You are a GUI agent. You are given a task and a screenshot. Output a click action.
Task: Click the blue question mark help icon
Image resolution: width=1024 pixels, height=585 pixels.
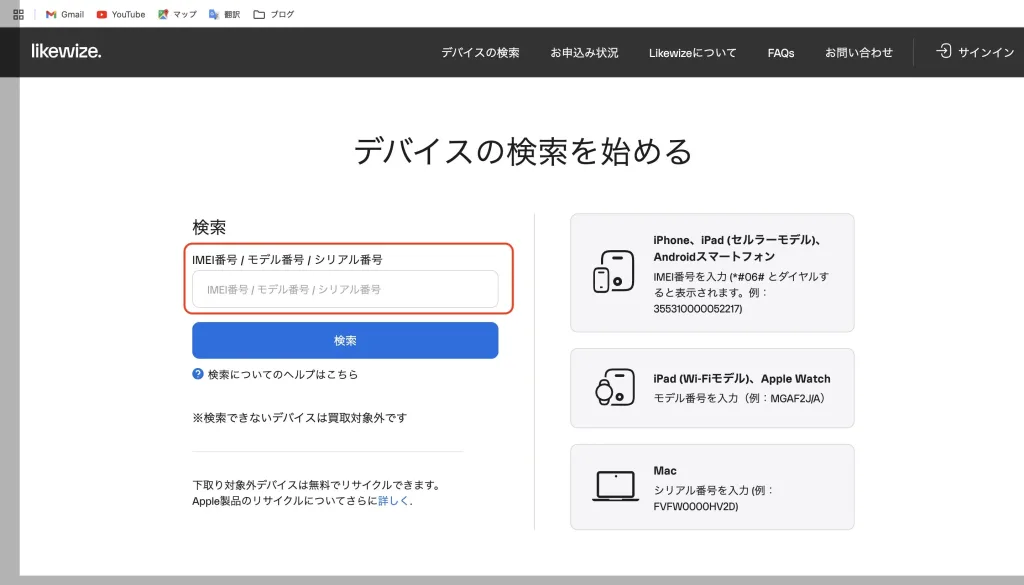pos(198,374)
